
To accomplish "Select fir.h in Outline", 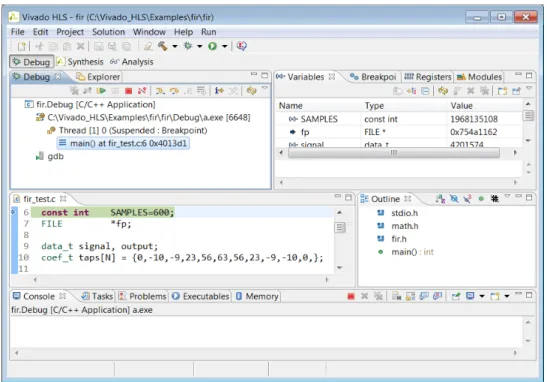I will 399,239.
